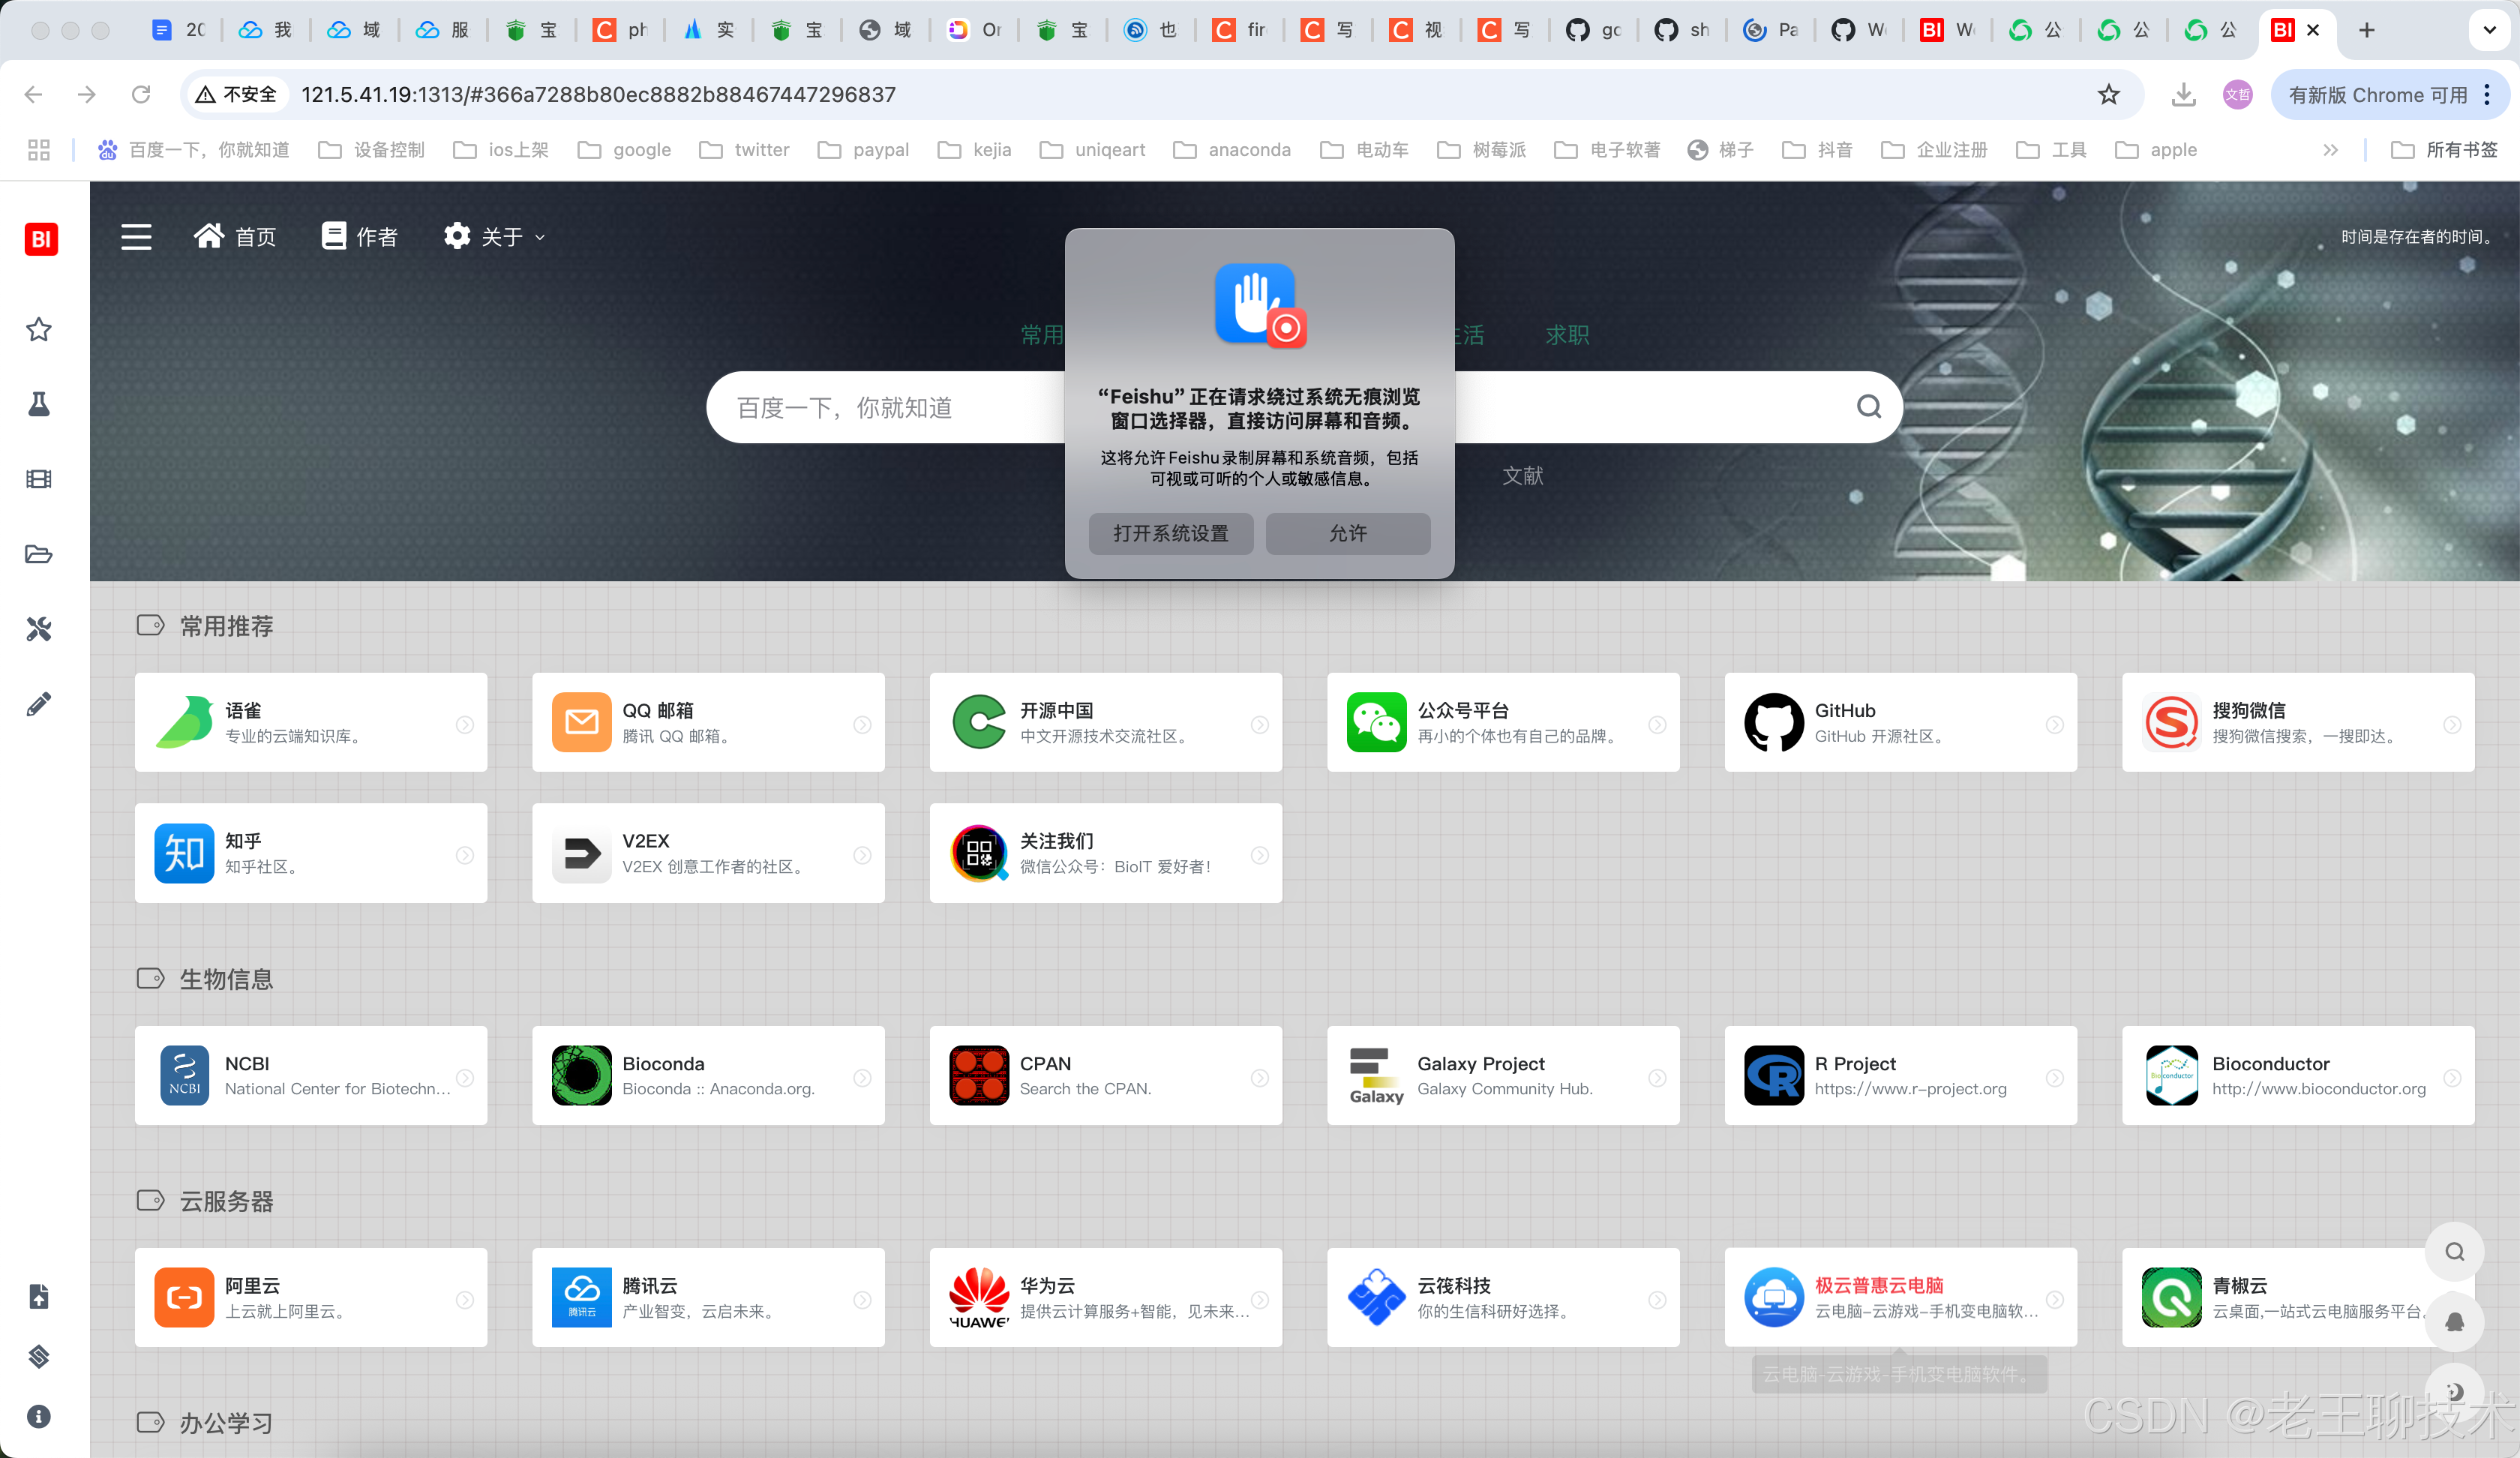
Task: Open the pencil sidebar icon
Action: 39,704
